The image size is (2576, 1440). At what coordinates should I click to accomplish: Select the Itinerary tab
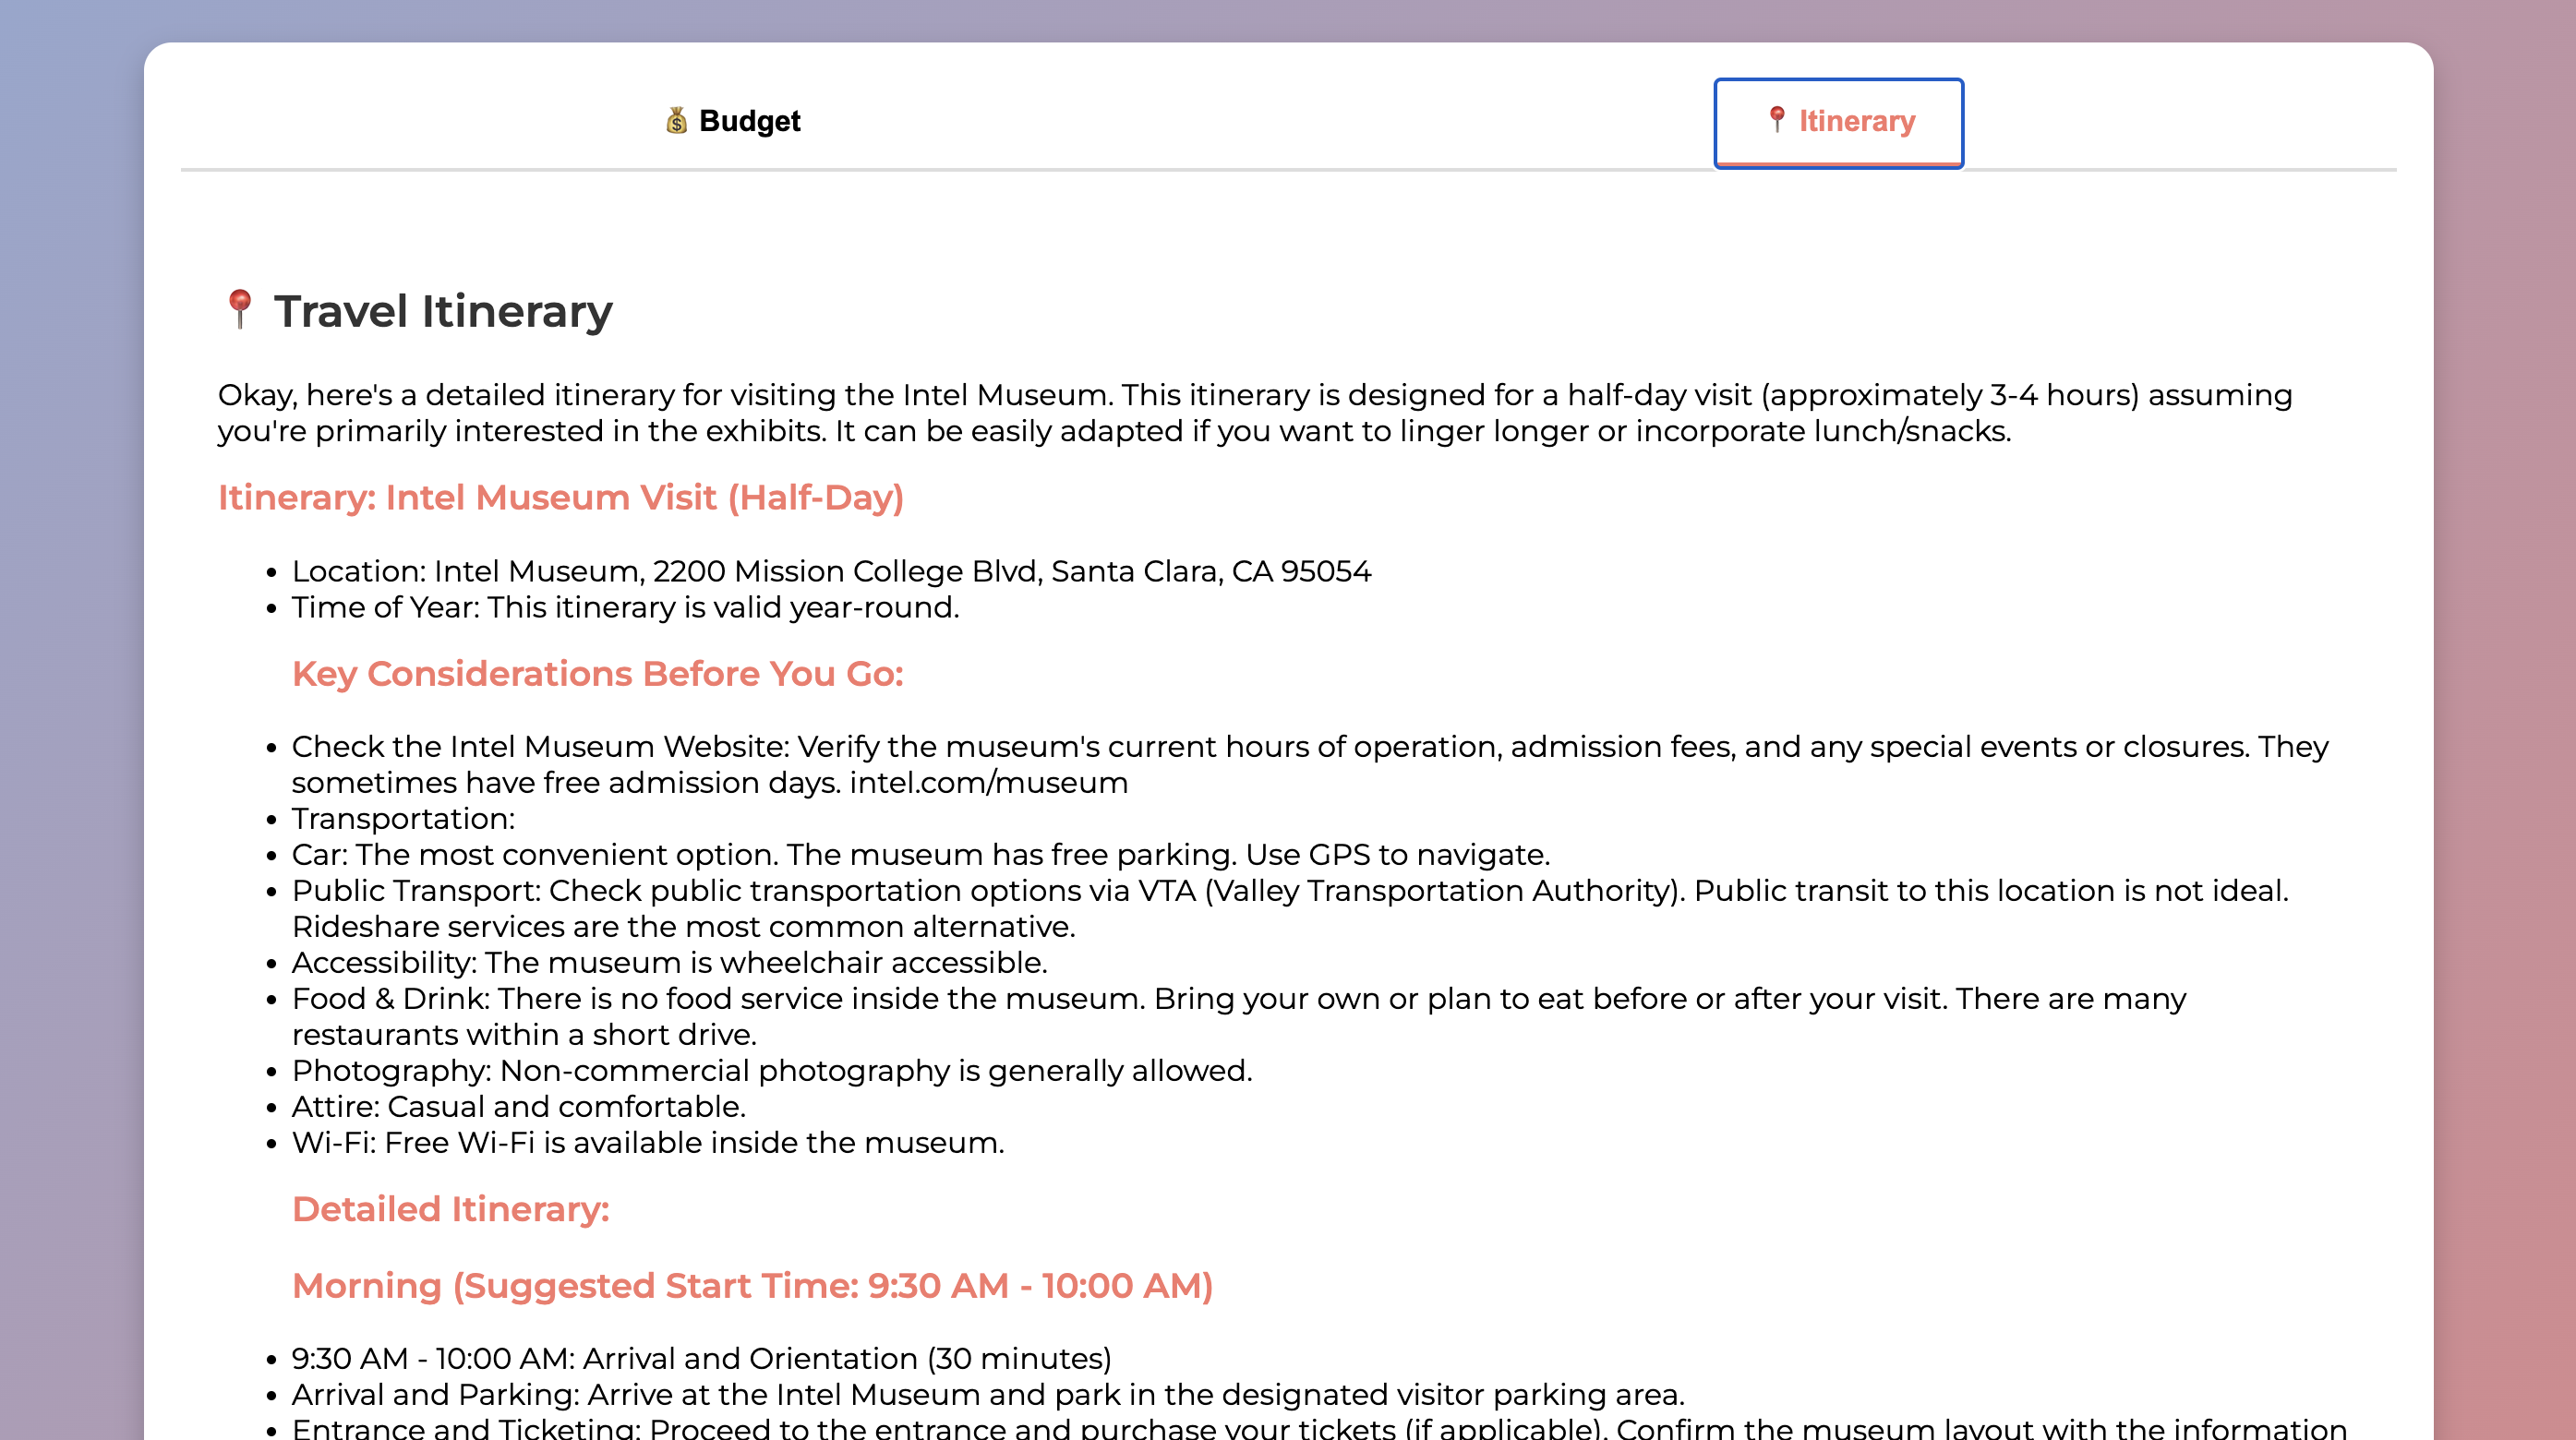click(x=1838, y=122)
